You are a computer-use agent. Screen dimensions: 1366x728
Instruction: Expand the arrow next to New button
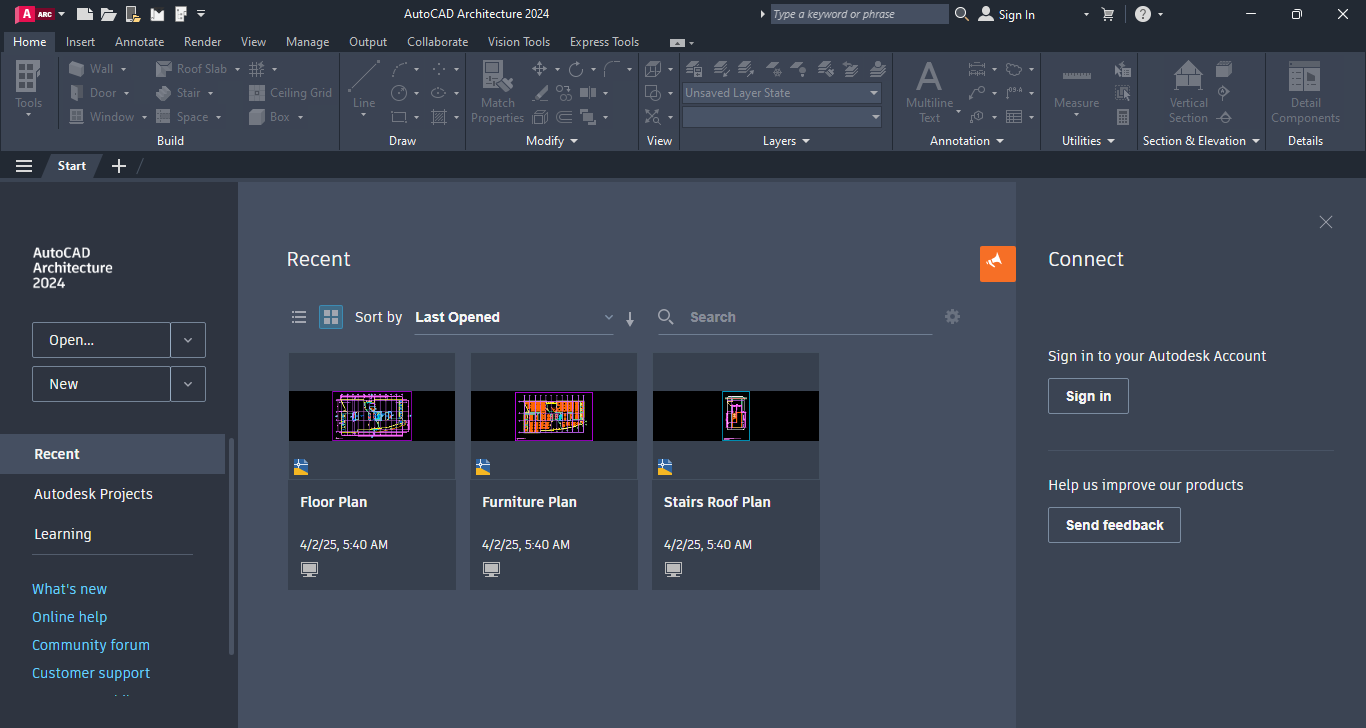(188, 384)
